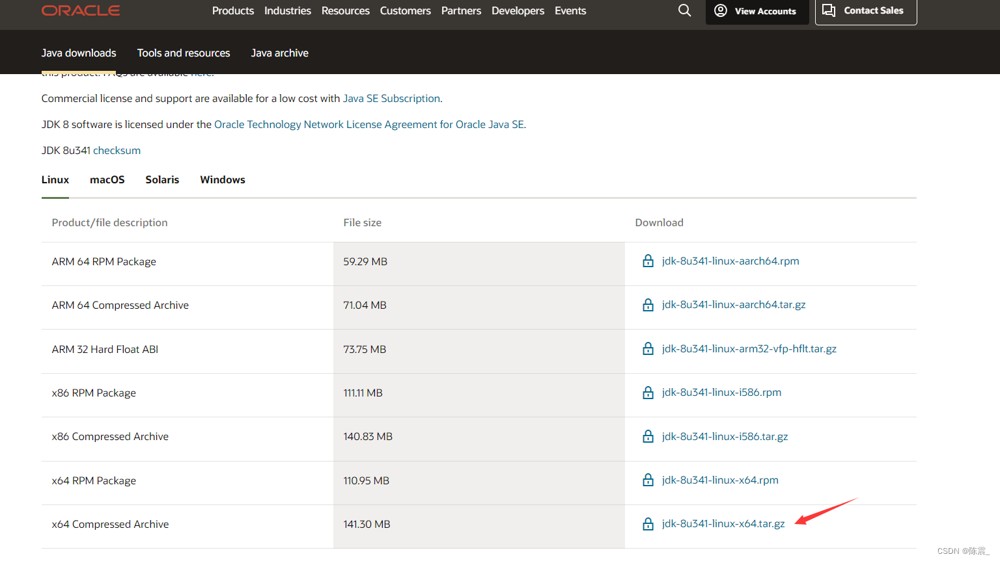Download jdk-8u341-linux-x64.tar.gz
Viewport: 1000px width, 561px height.
723,524
